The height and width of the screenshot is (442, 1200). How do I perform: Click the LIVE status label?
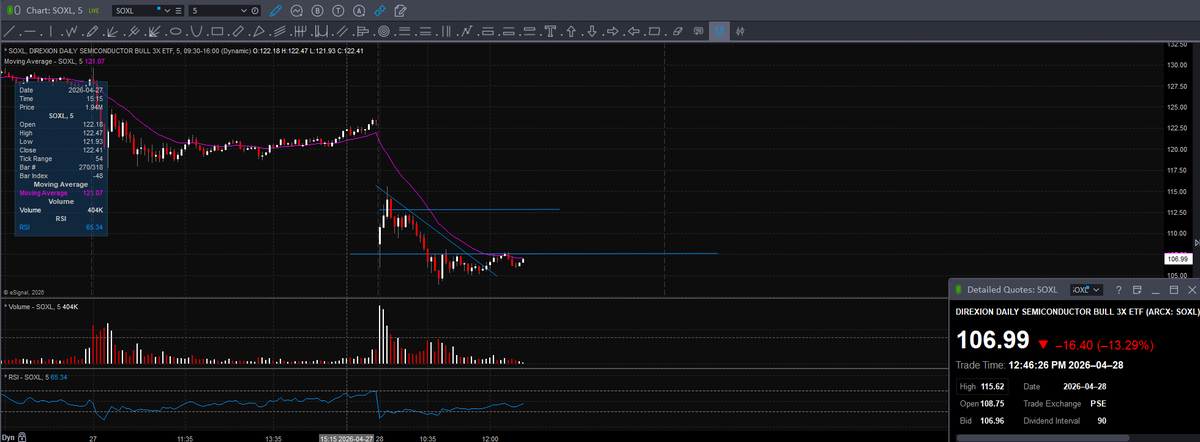(x=94, y=10)
